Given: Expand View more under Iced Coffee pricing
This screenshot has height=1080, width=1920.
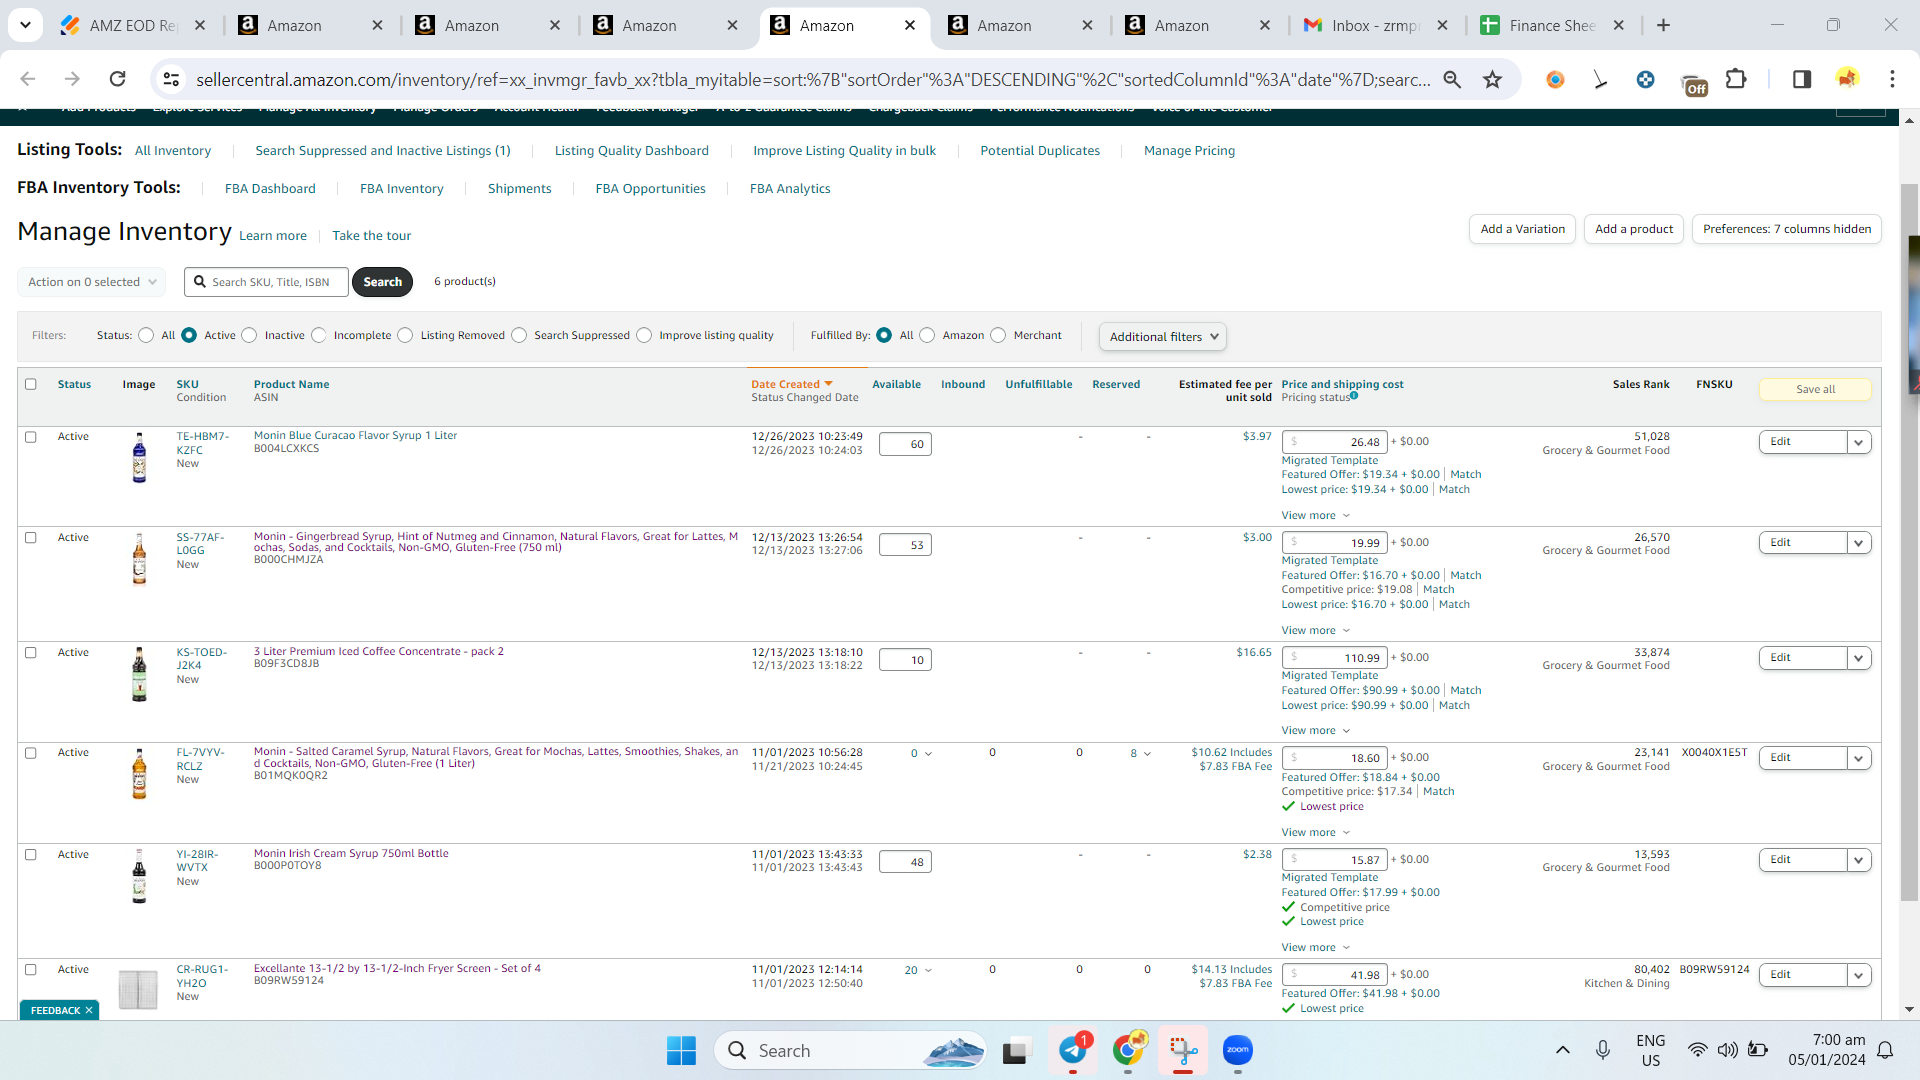Looking at the screenshot, I should [x=1316, y=731].
